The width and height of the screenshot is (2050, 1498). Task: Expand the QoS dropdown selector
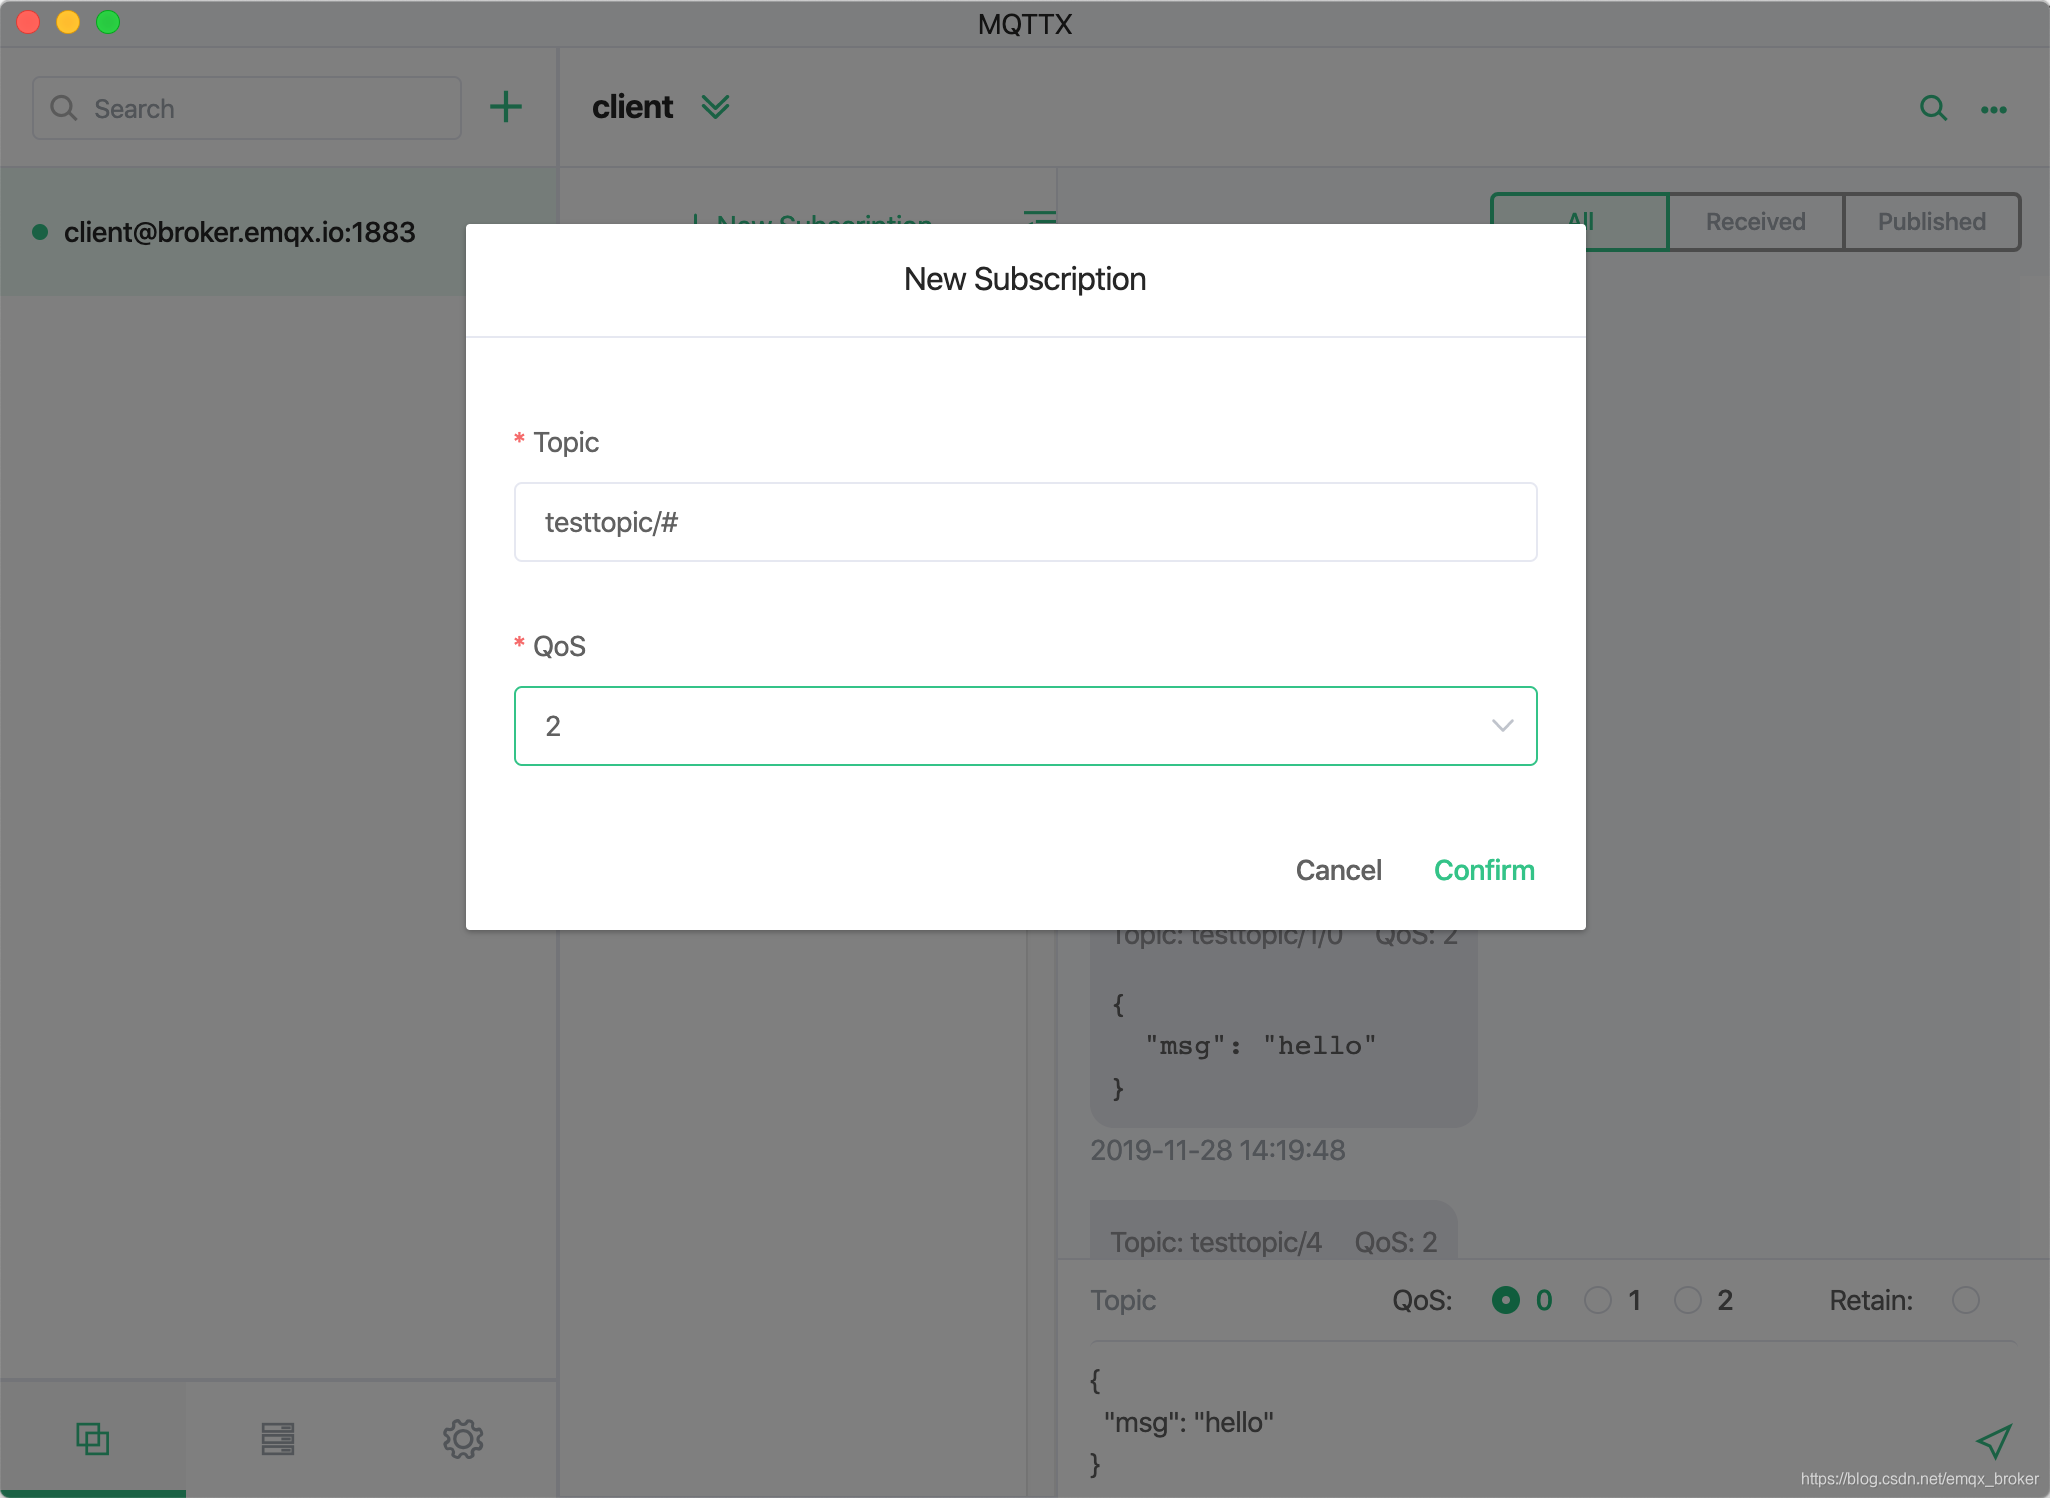pyautogui.click(x=1501, y=724)
